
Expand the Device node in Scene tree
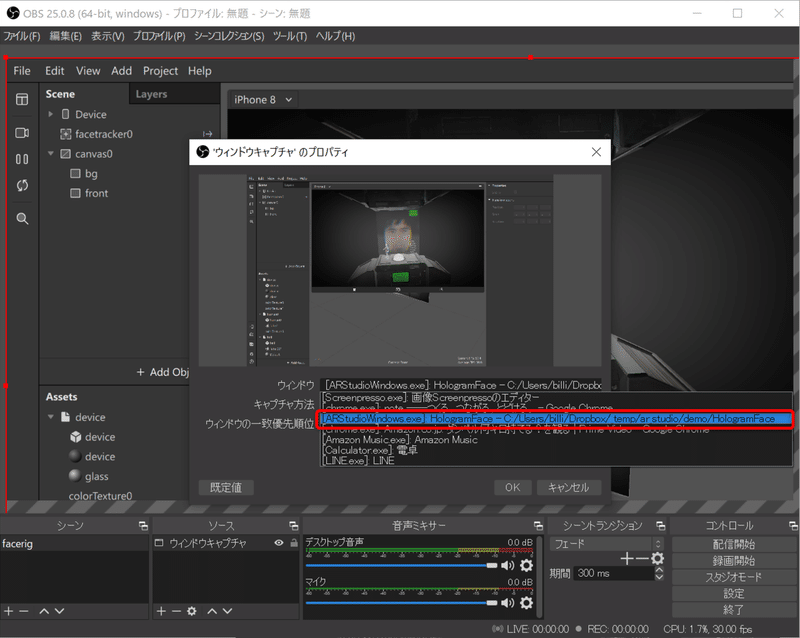click(x=51, y=114)
